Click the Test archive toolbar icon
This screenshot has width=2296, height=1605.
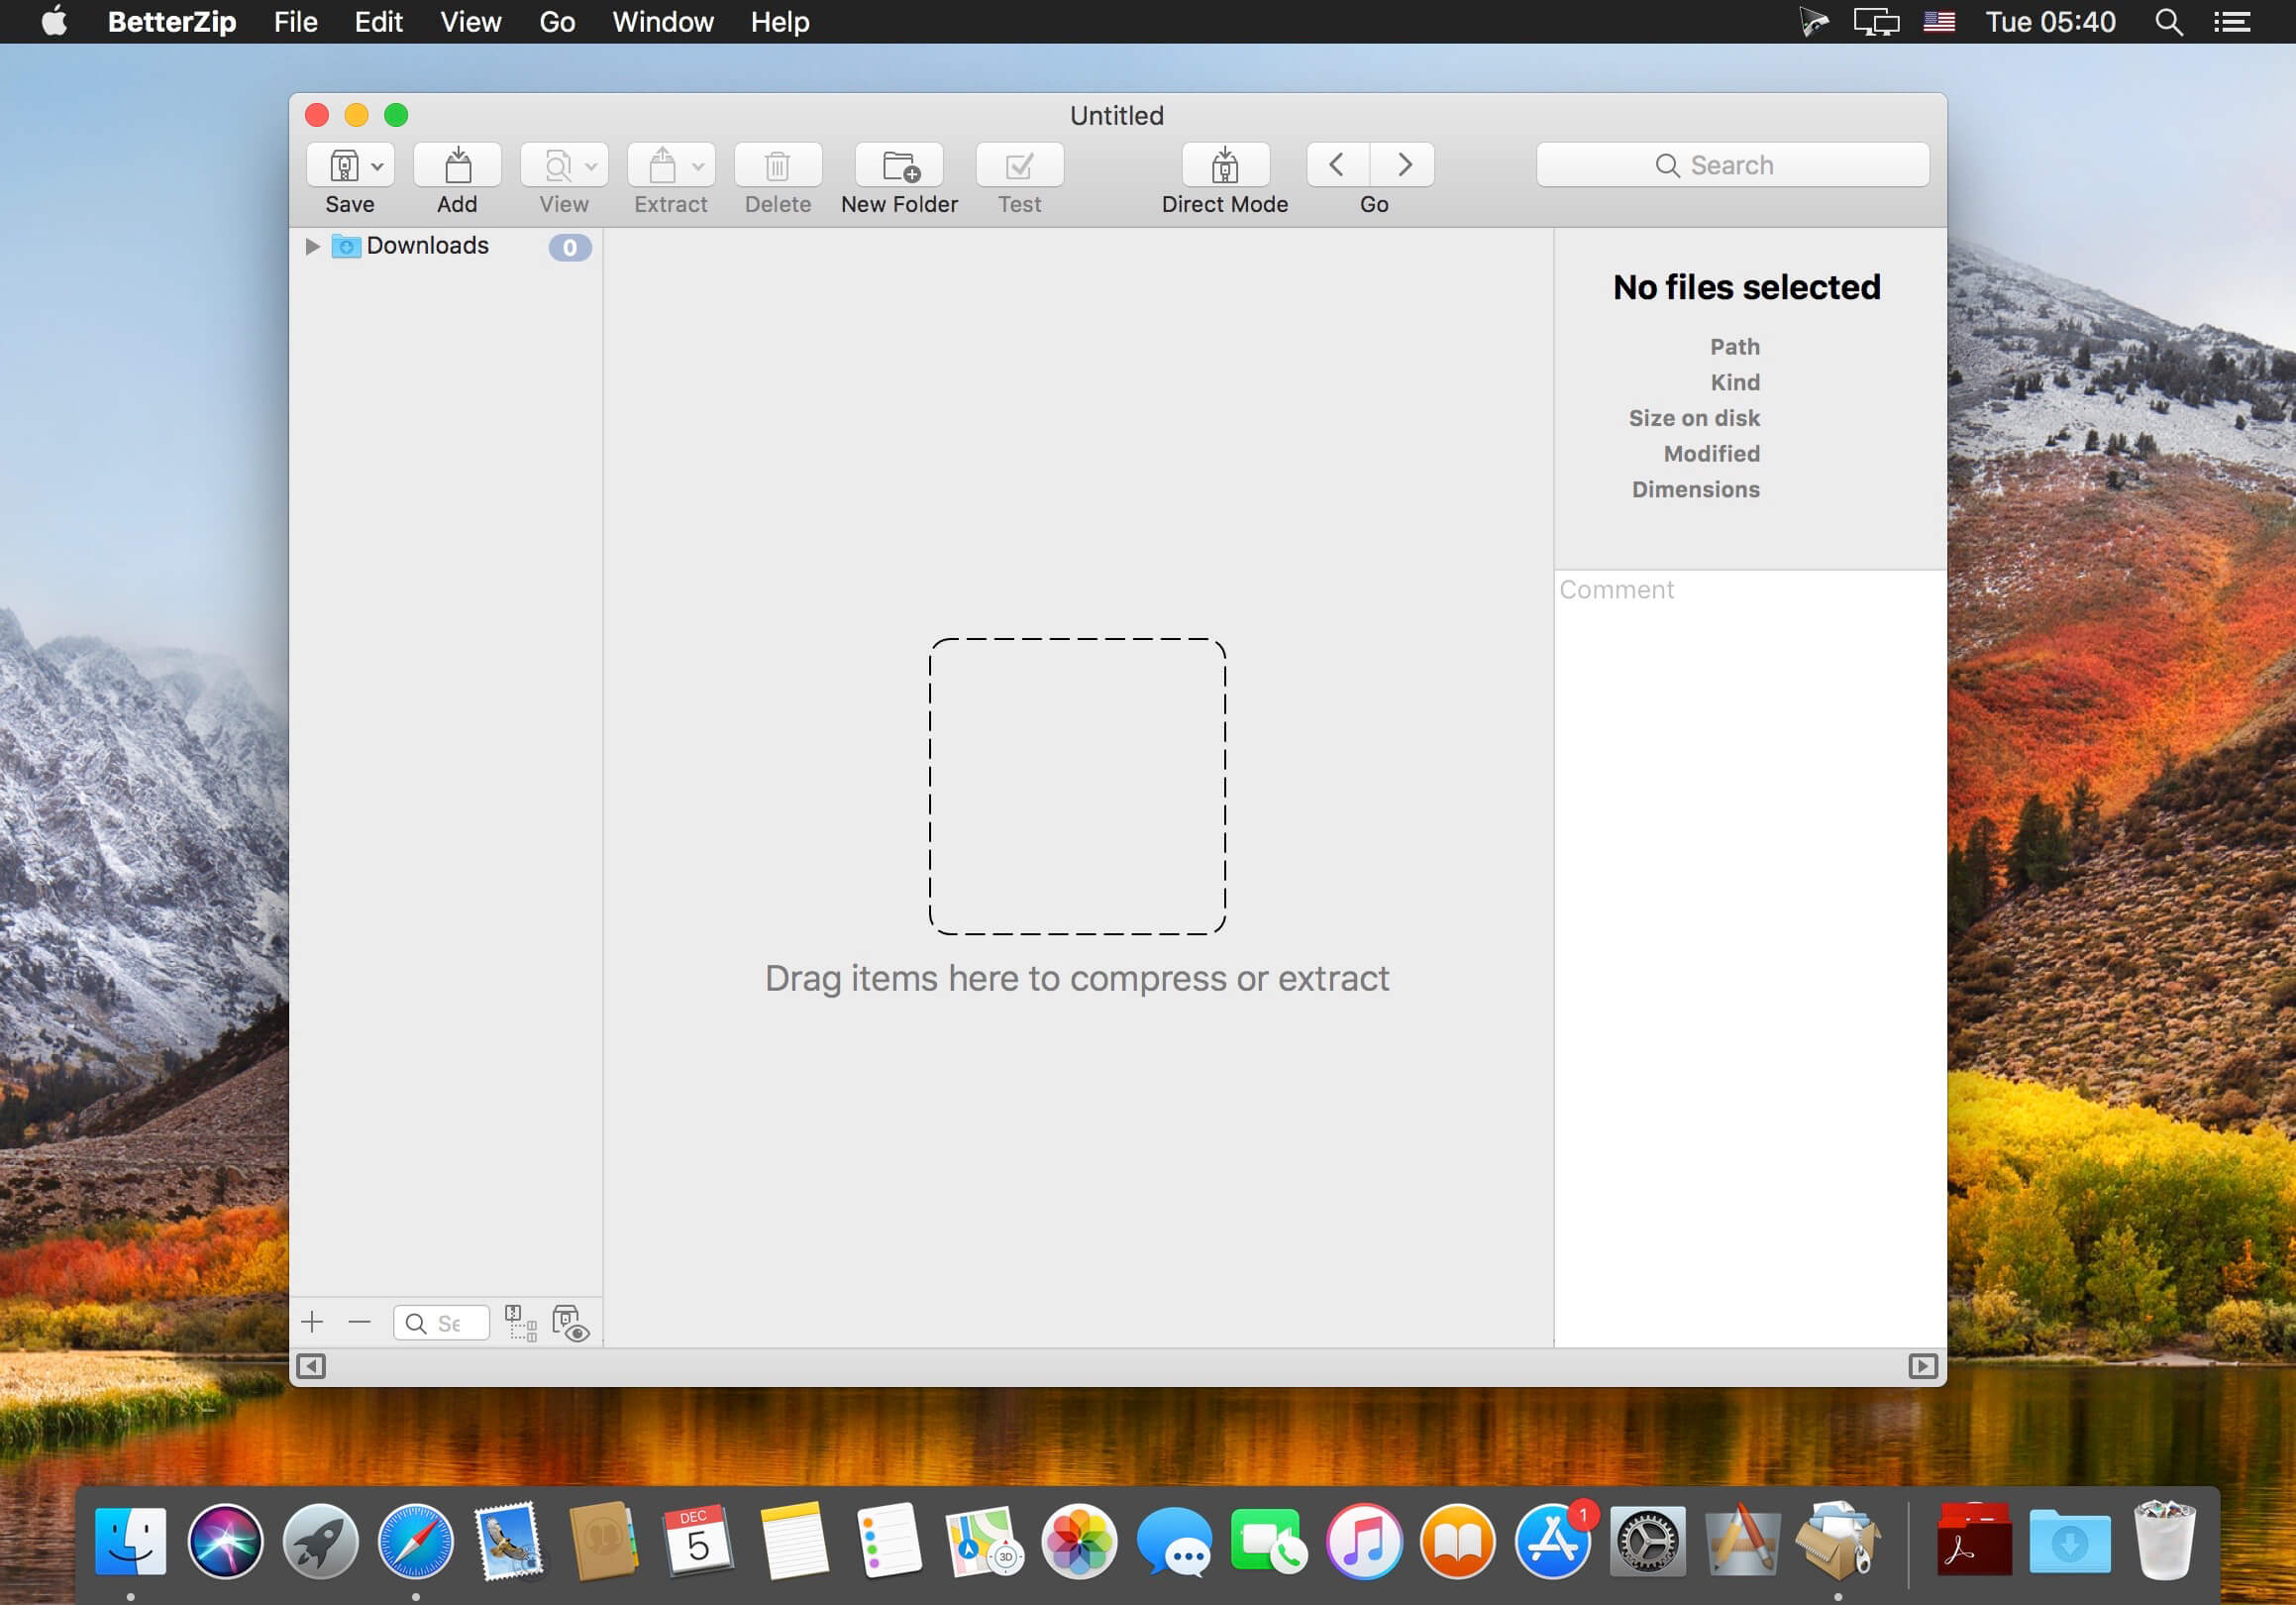(x=1018, y=165)
